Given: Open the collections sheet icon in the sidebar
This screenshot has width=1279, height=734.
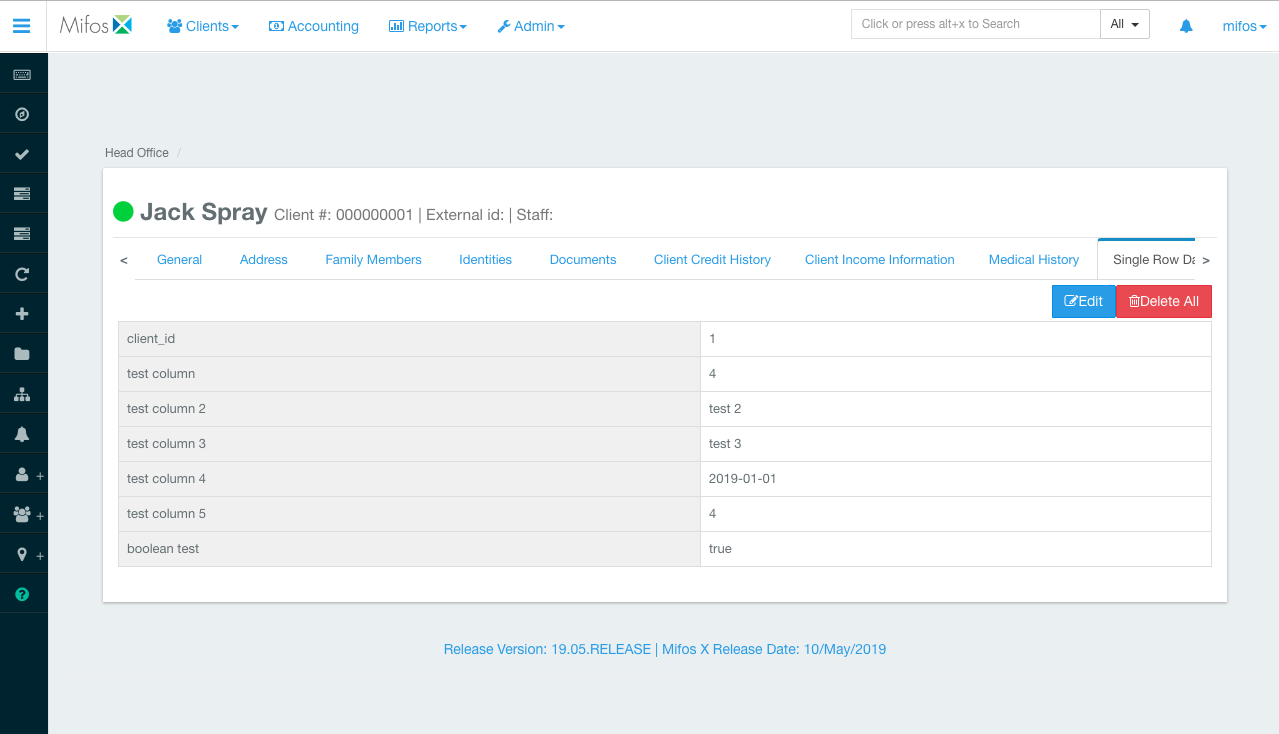Looking at the screenshot, I should pyautogui.click(x=22, y=193).
